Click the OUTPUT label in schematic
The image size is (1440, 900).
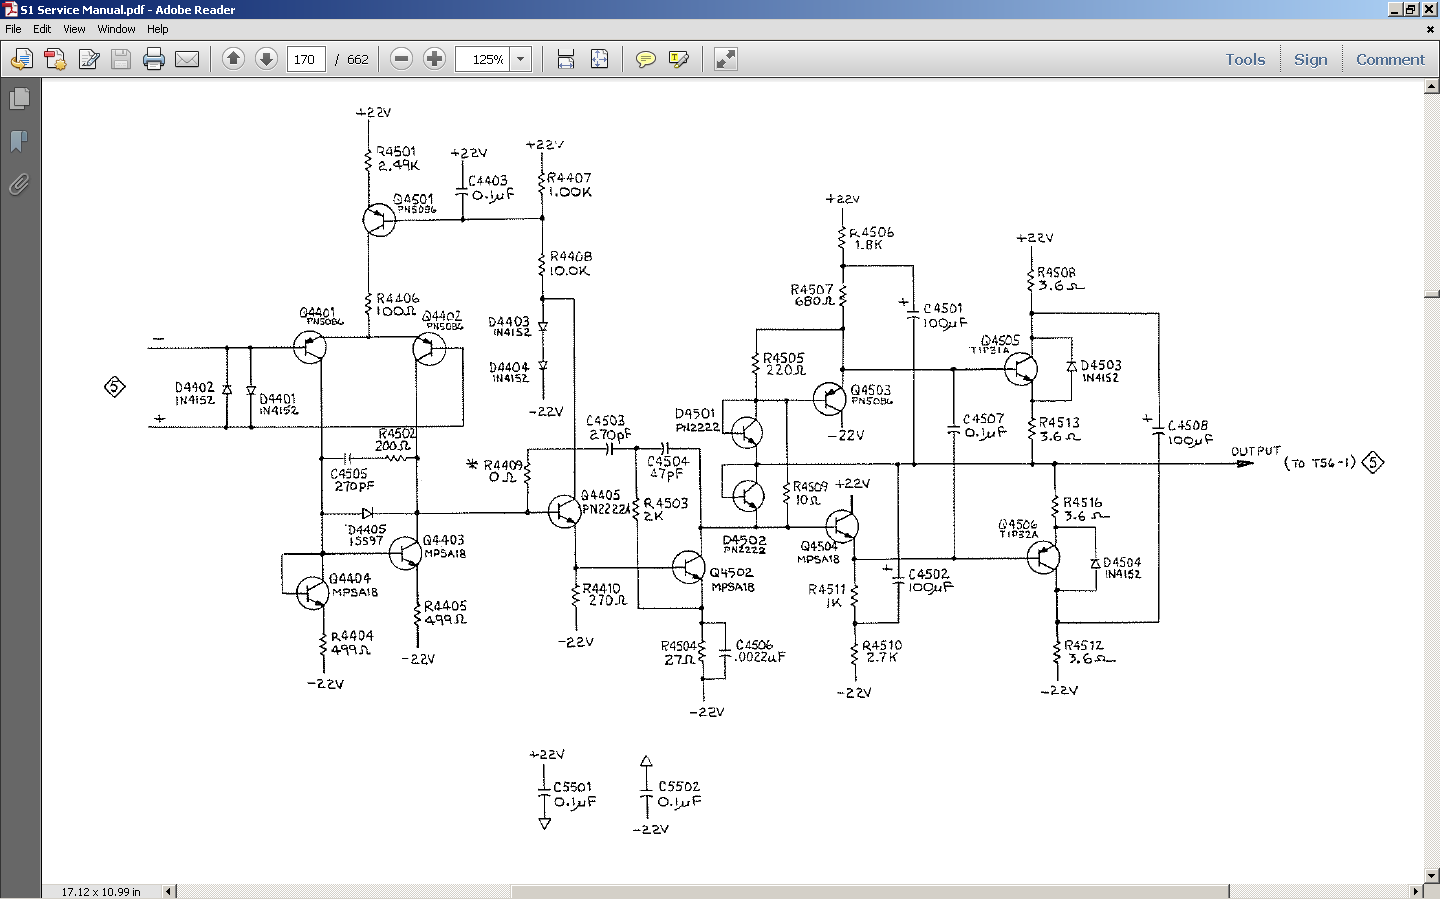(1255, 452)
